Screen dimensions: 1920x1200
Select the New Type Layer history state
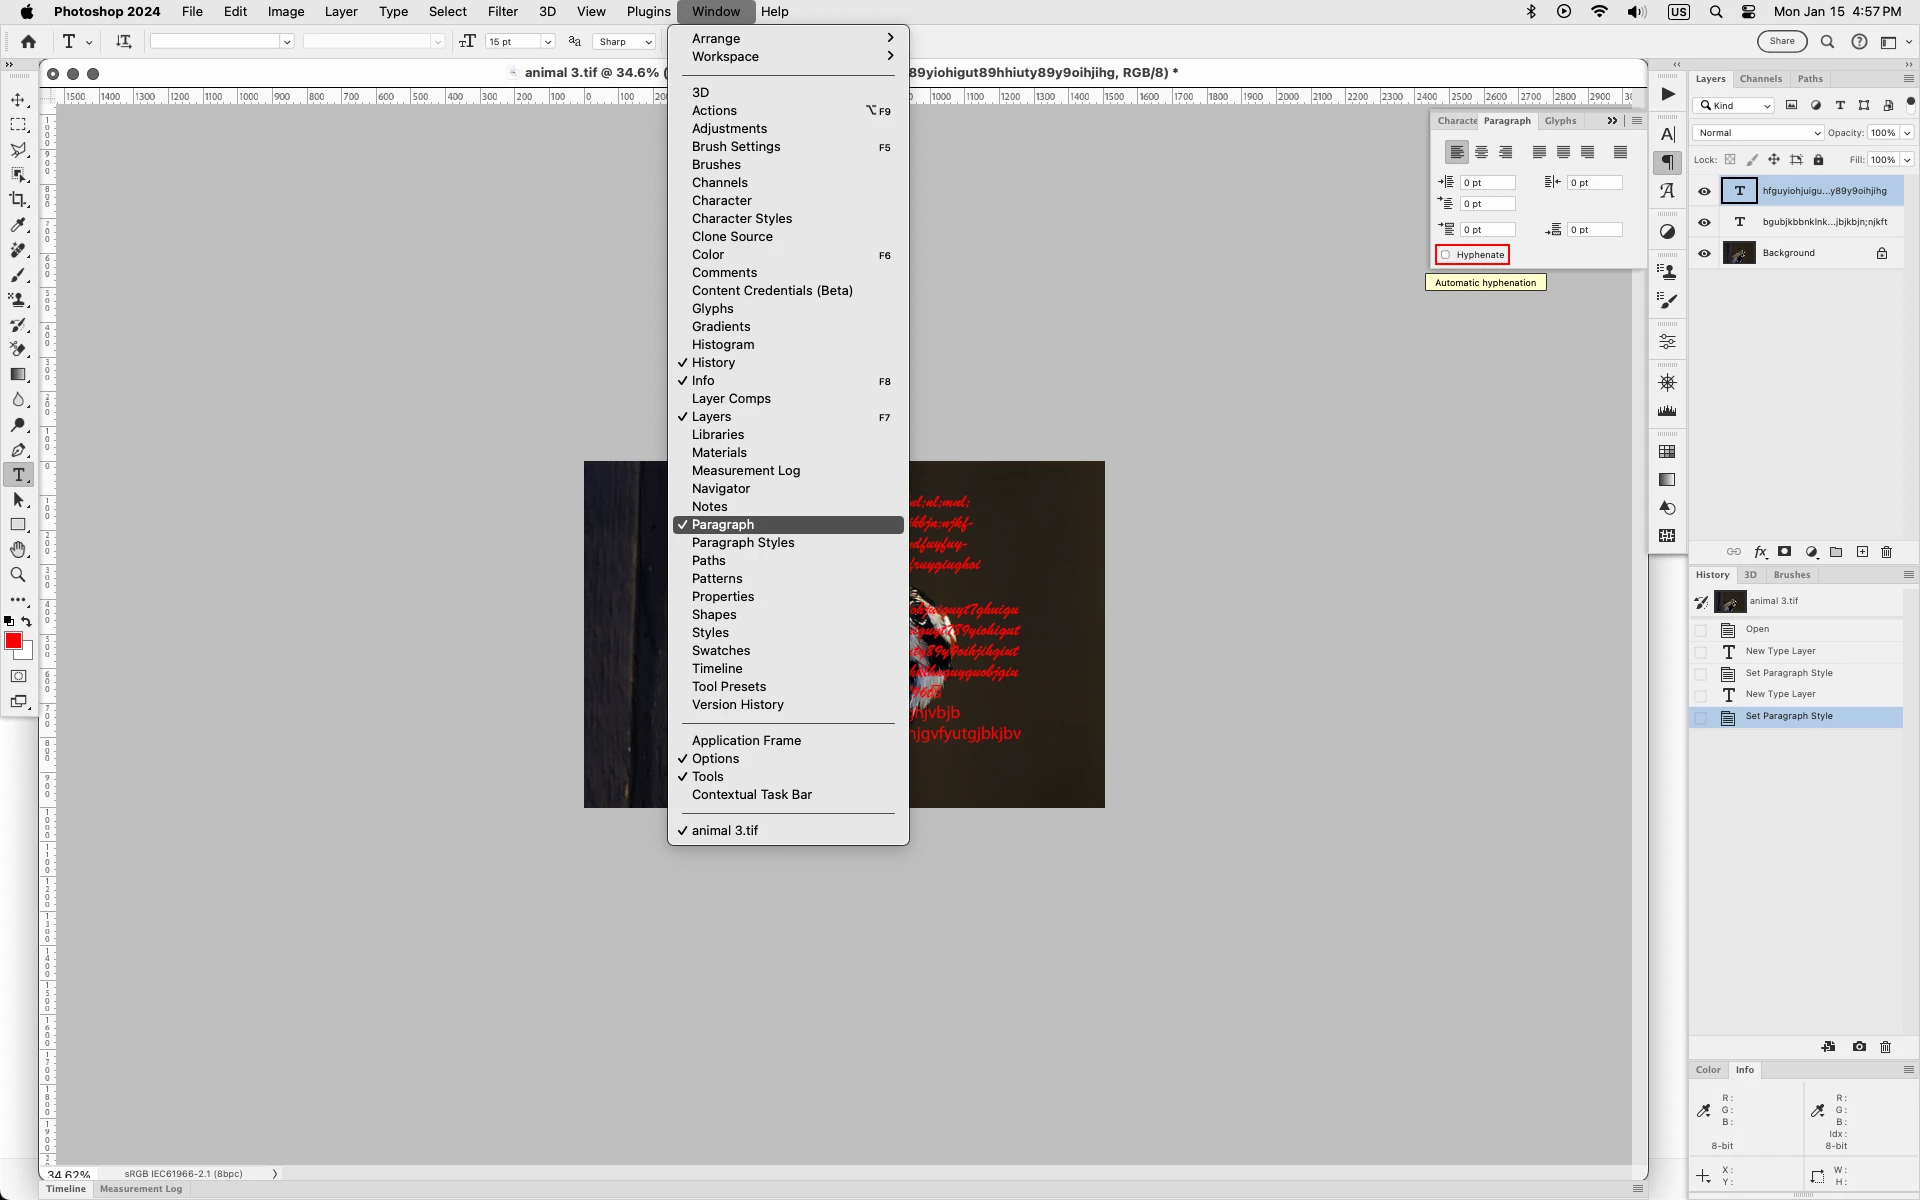point(1780,651)
